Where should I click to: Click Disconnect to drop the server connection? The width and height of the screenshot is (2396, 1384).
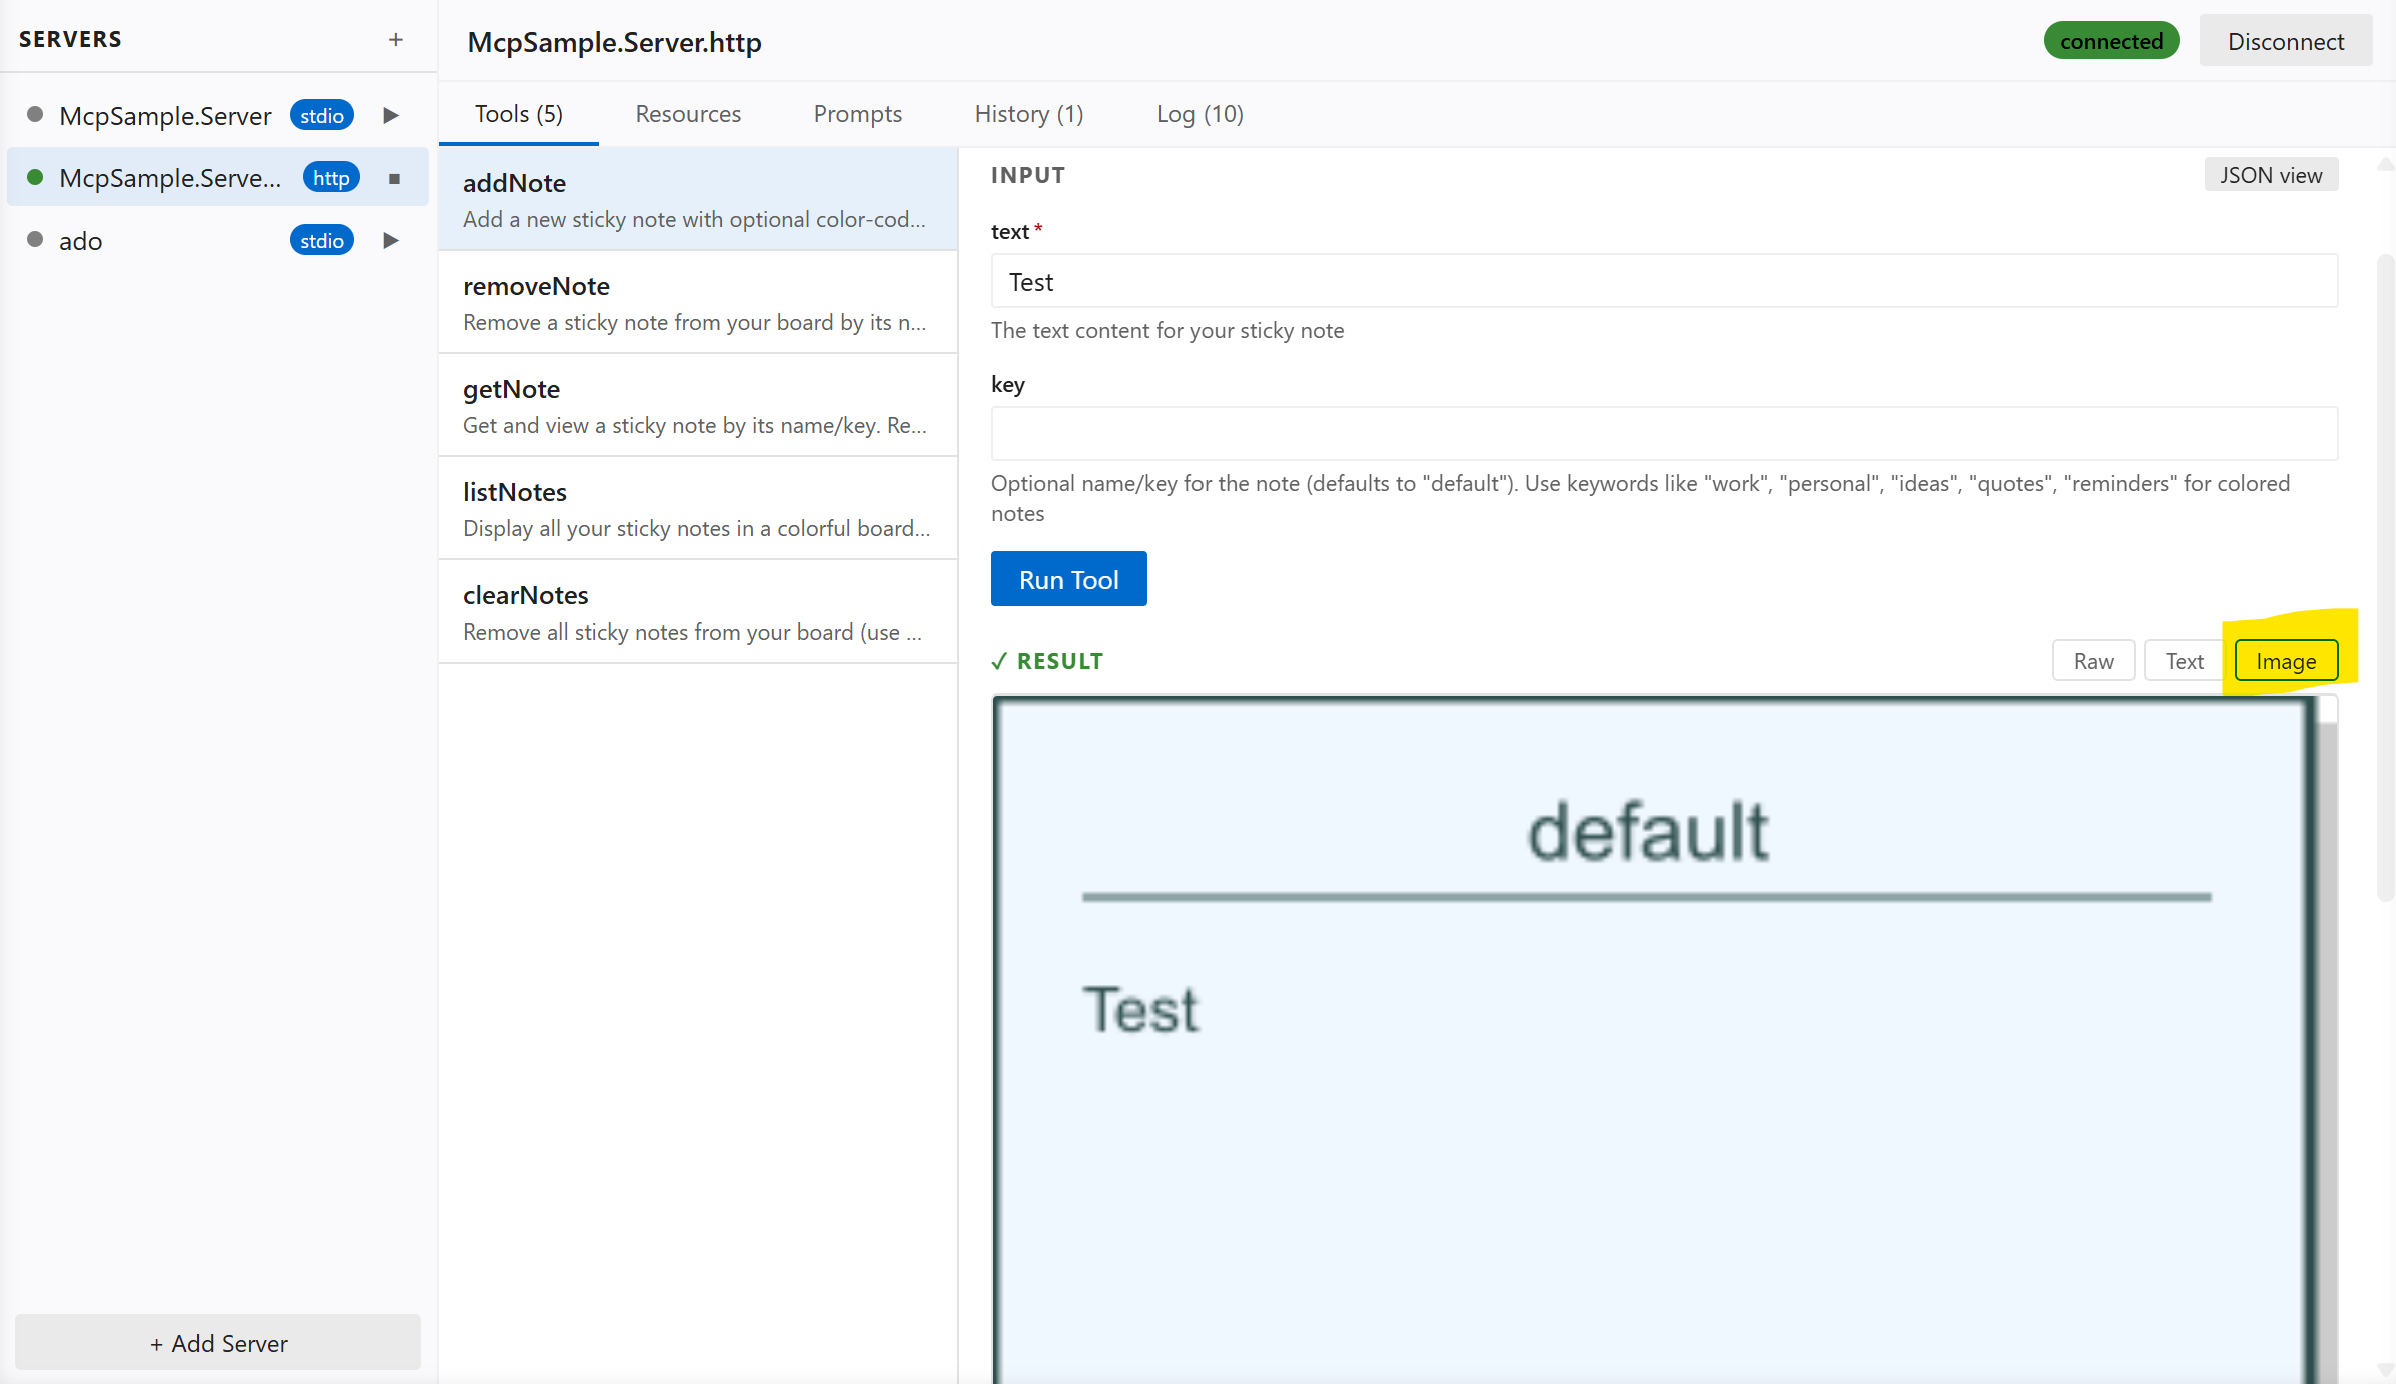click(2286, 41)
